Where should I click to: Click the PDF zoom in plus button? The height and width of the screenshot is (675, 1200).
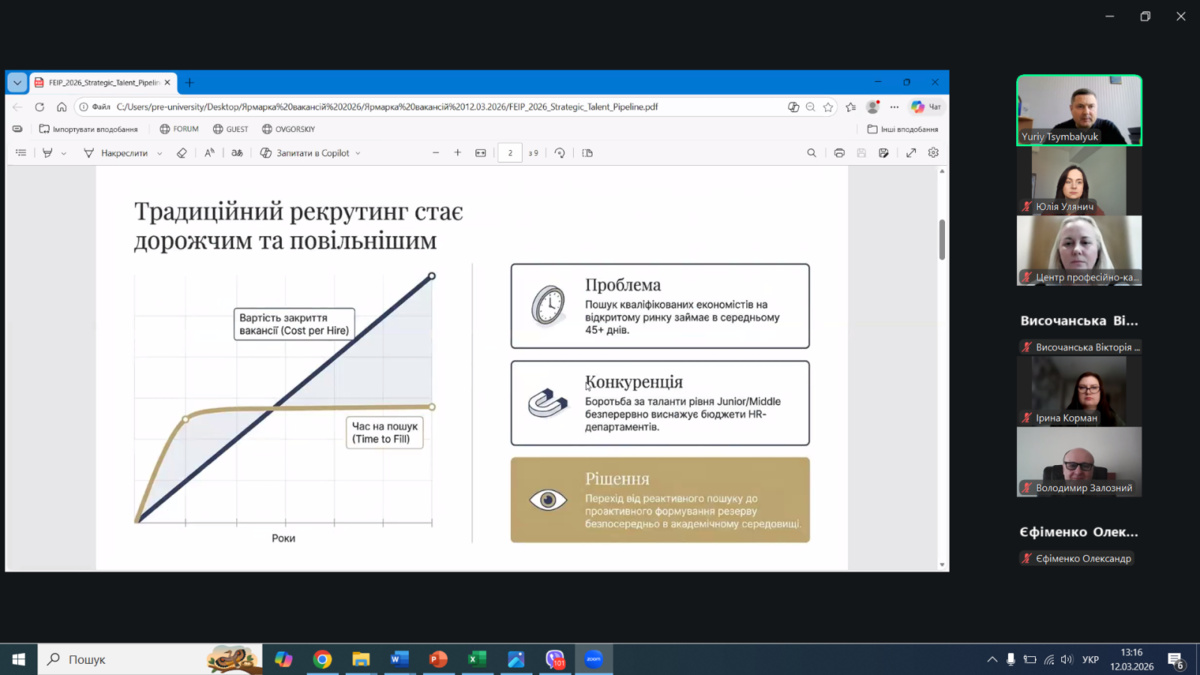[458, 153]
